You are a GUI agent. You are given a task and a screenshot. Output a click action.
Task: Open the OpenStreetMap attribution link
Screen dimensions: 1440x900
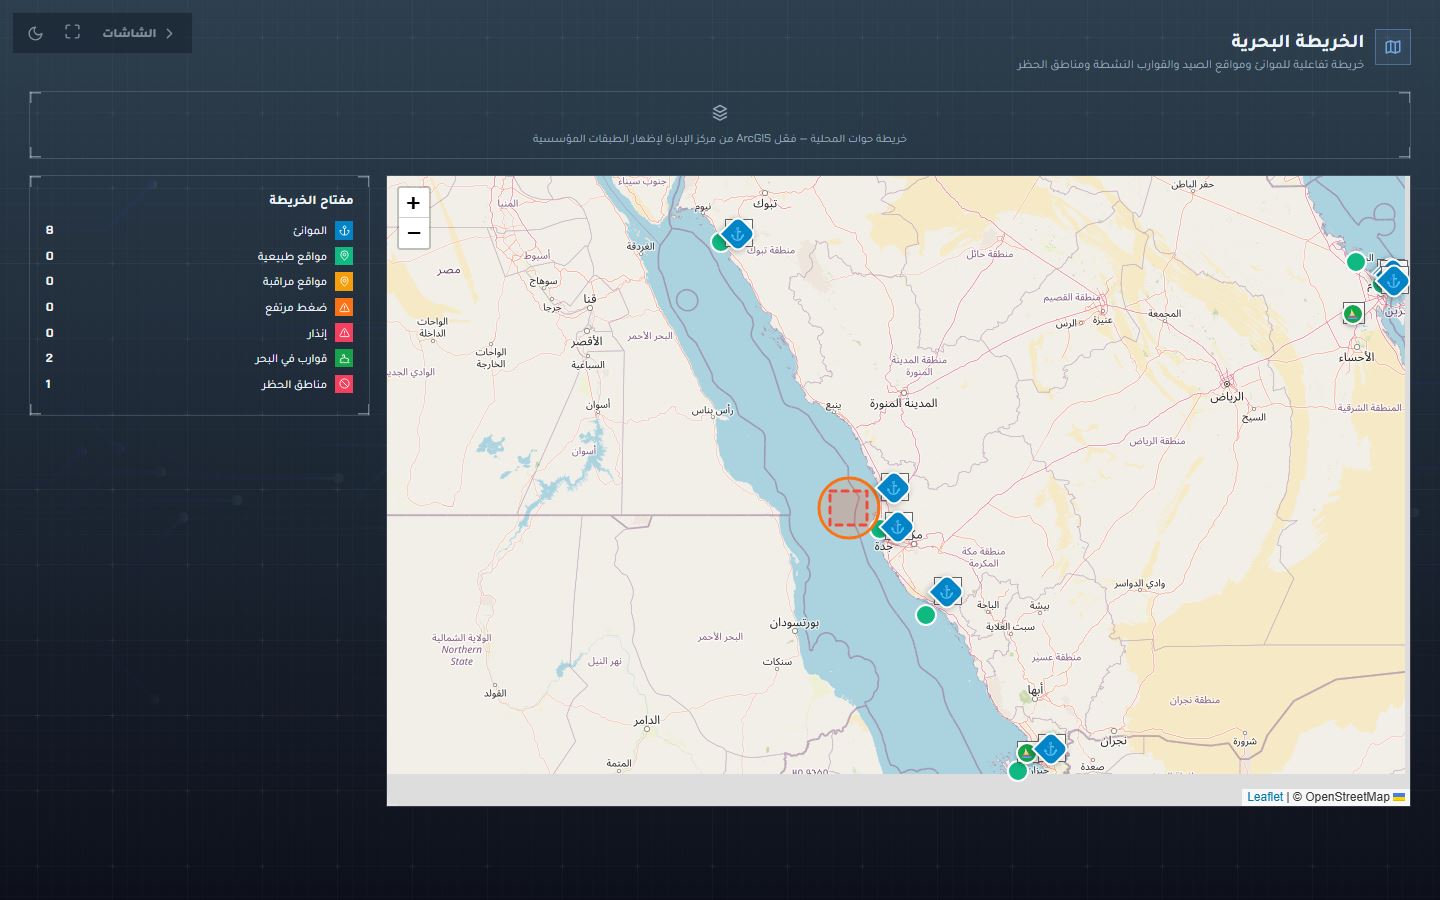click(x=1347, y=797)
